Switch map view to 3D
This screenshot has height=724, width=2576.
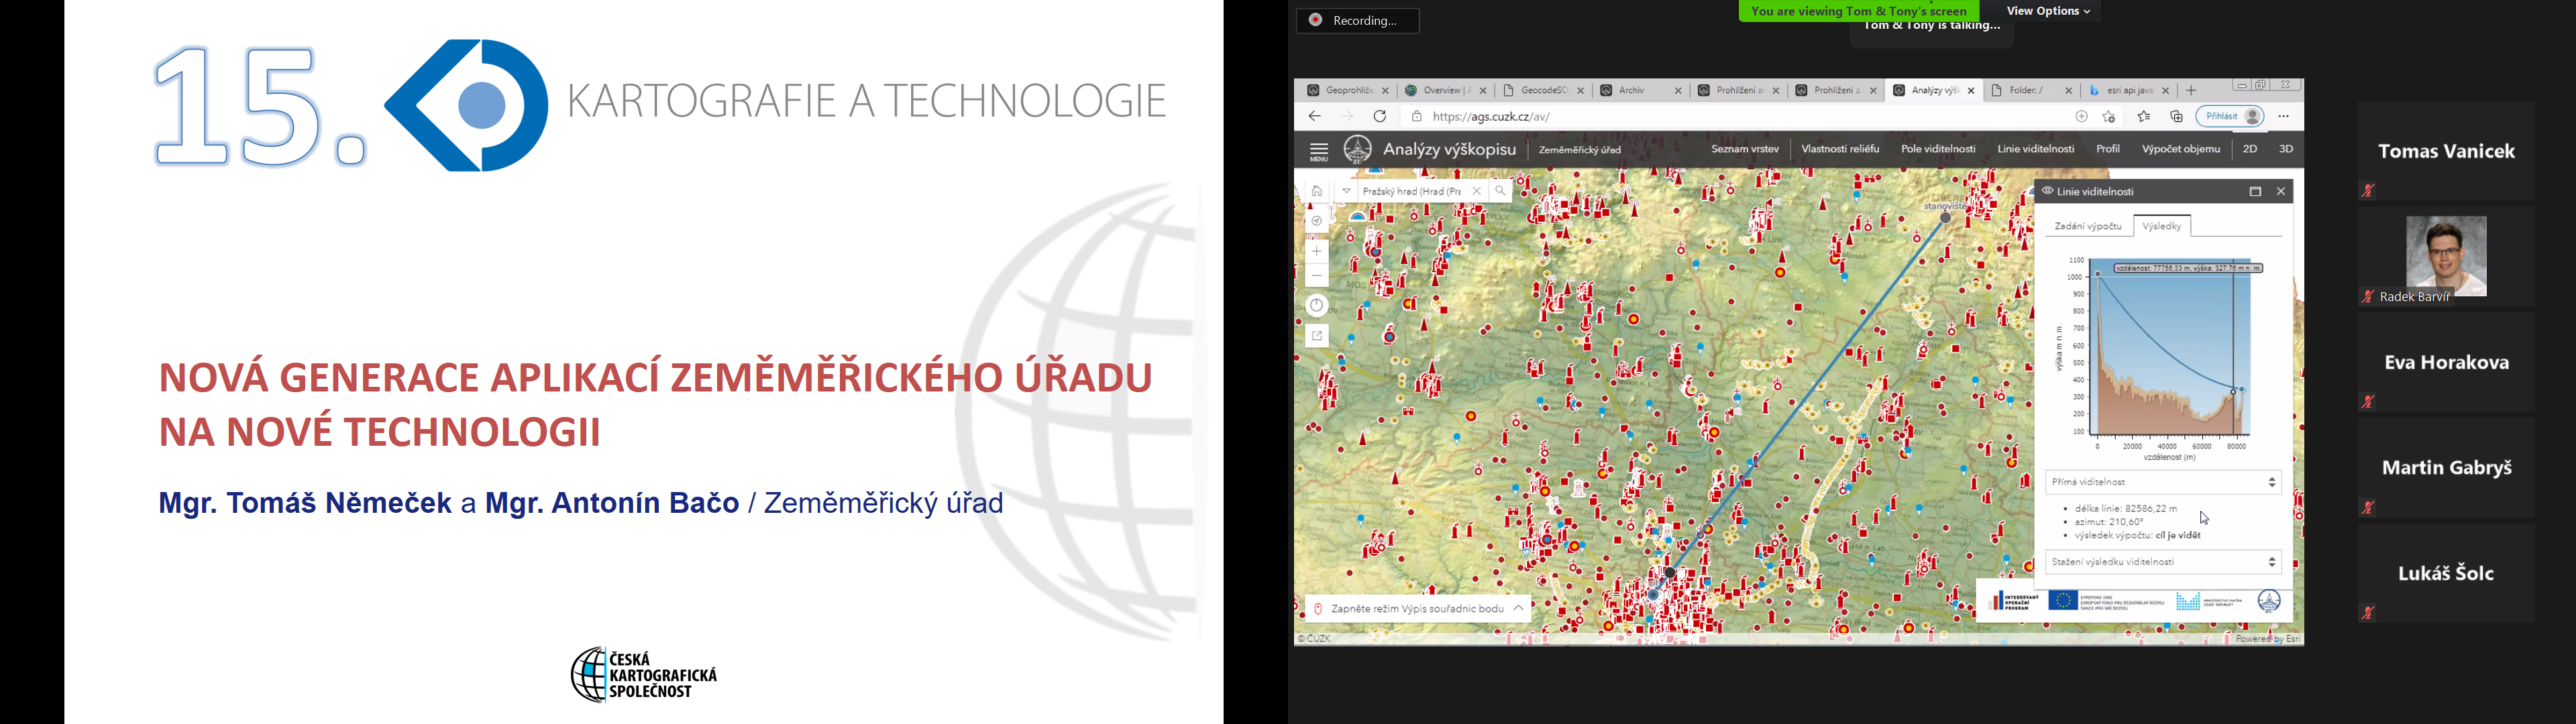(x=2286, y=149)
